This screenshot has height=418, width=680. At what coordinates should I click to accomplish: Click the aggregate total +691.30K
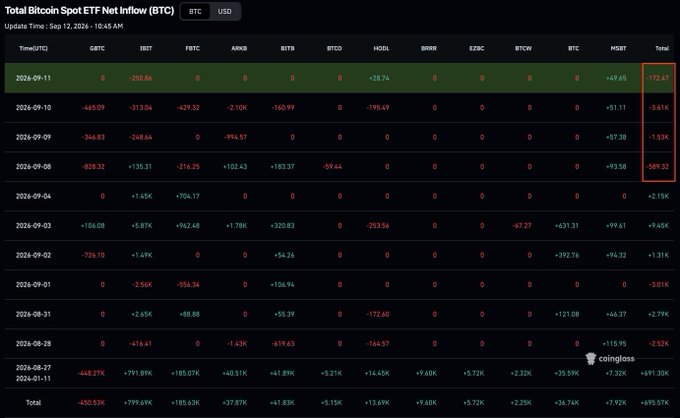point(655,373)
